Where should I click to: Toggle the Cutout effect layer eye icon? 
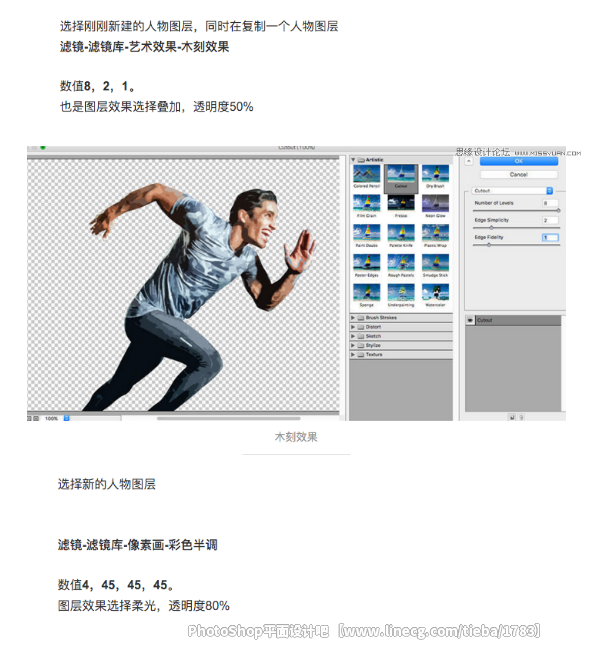click(470, 320)
